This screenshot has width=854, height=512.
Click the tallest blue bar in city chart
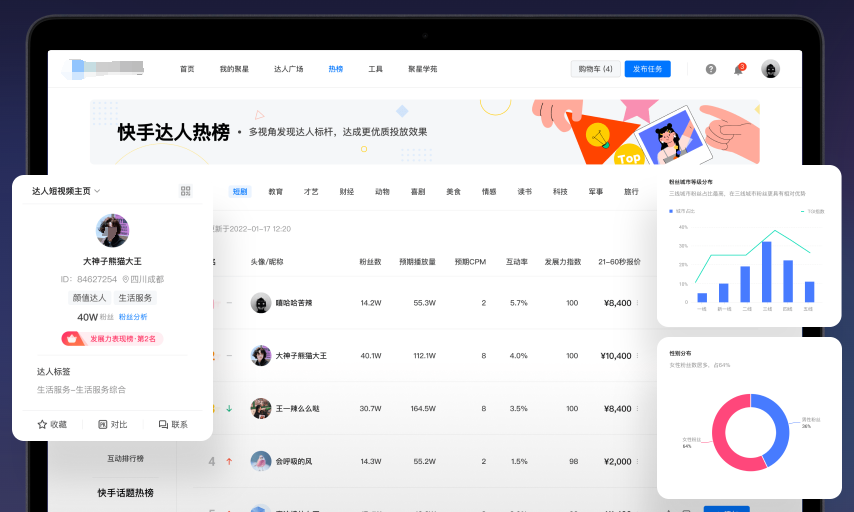point(766,272)
